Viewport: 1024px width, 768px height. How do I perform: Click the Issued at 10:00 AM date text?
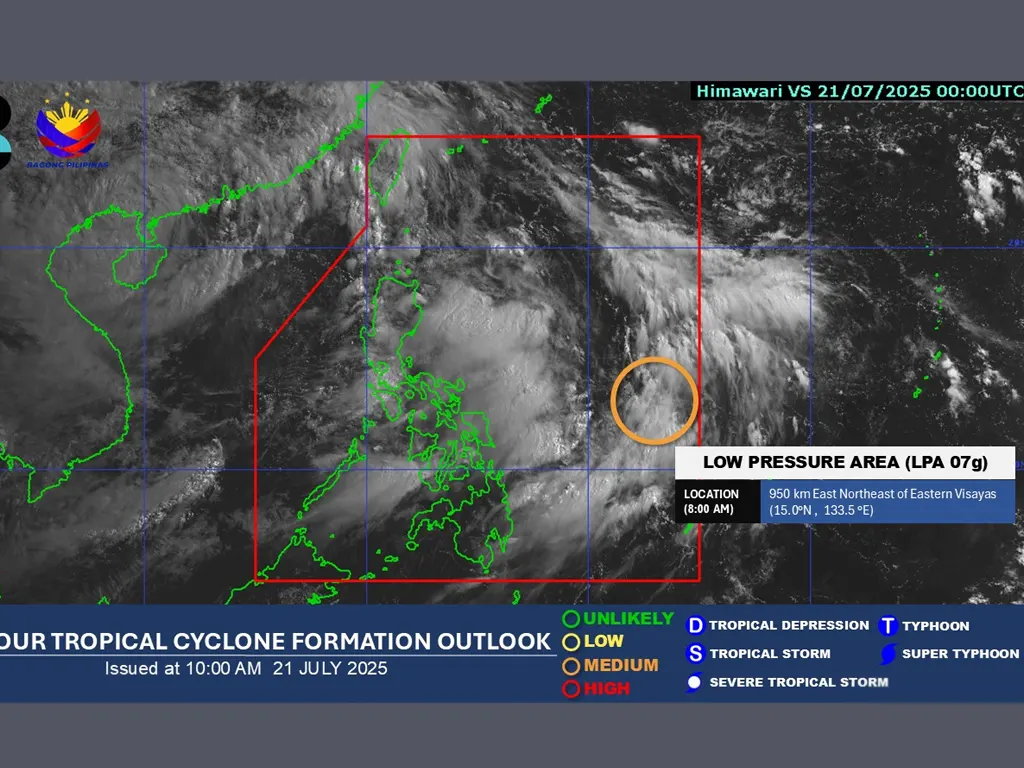tap(246, 668)
